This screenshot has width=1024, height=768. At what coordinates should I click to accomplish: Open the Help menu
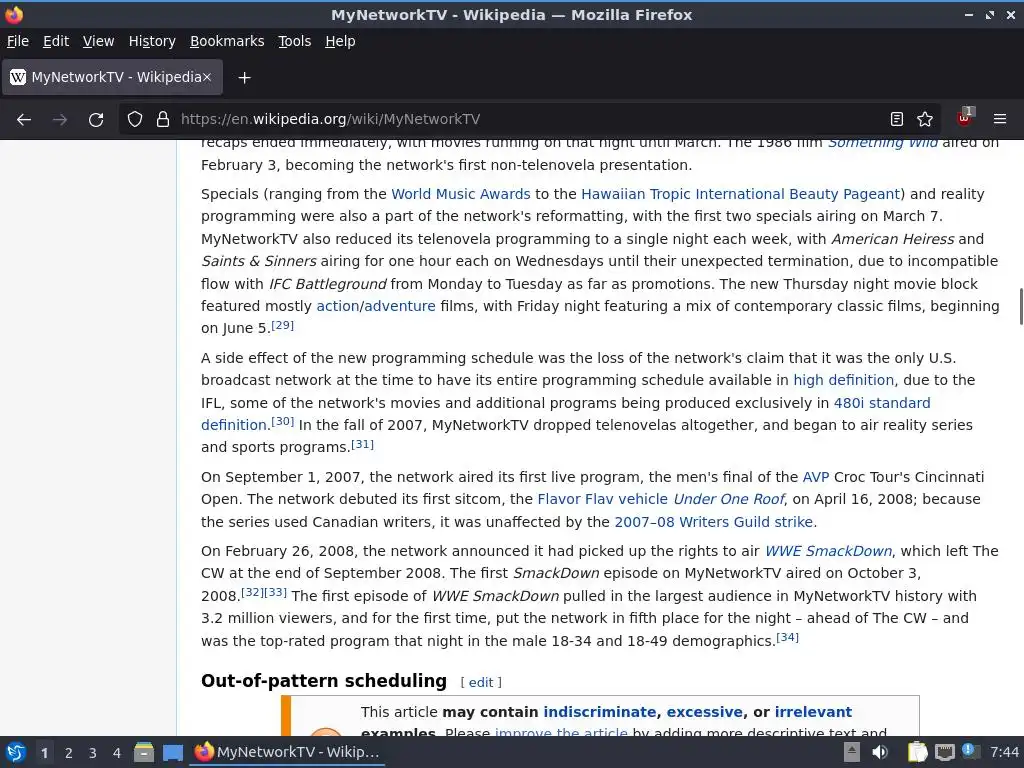pyautogui.click(x=340, y=41)
